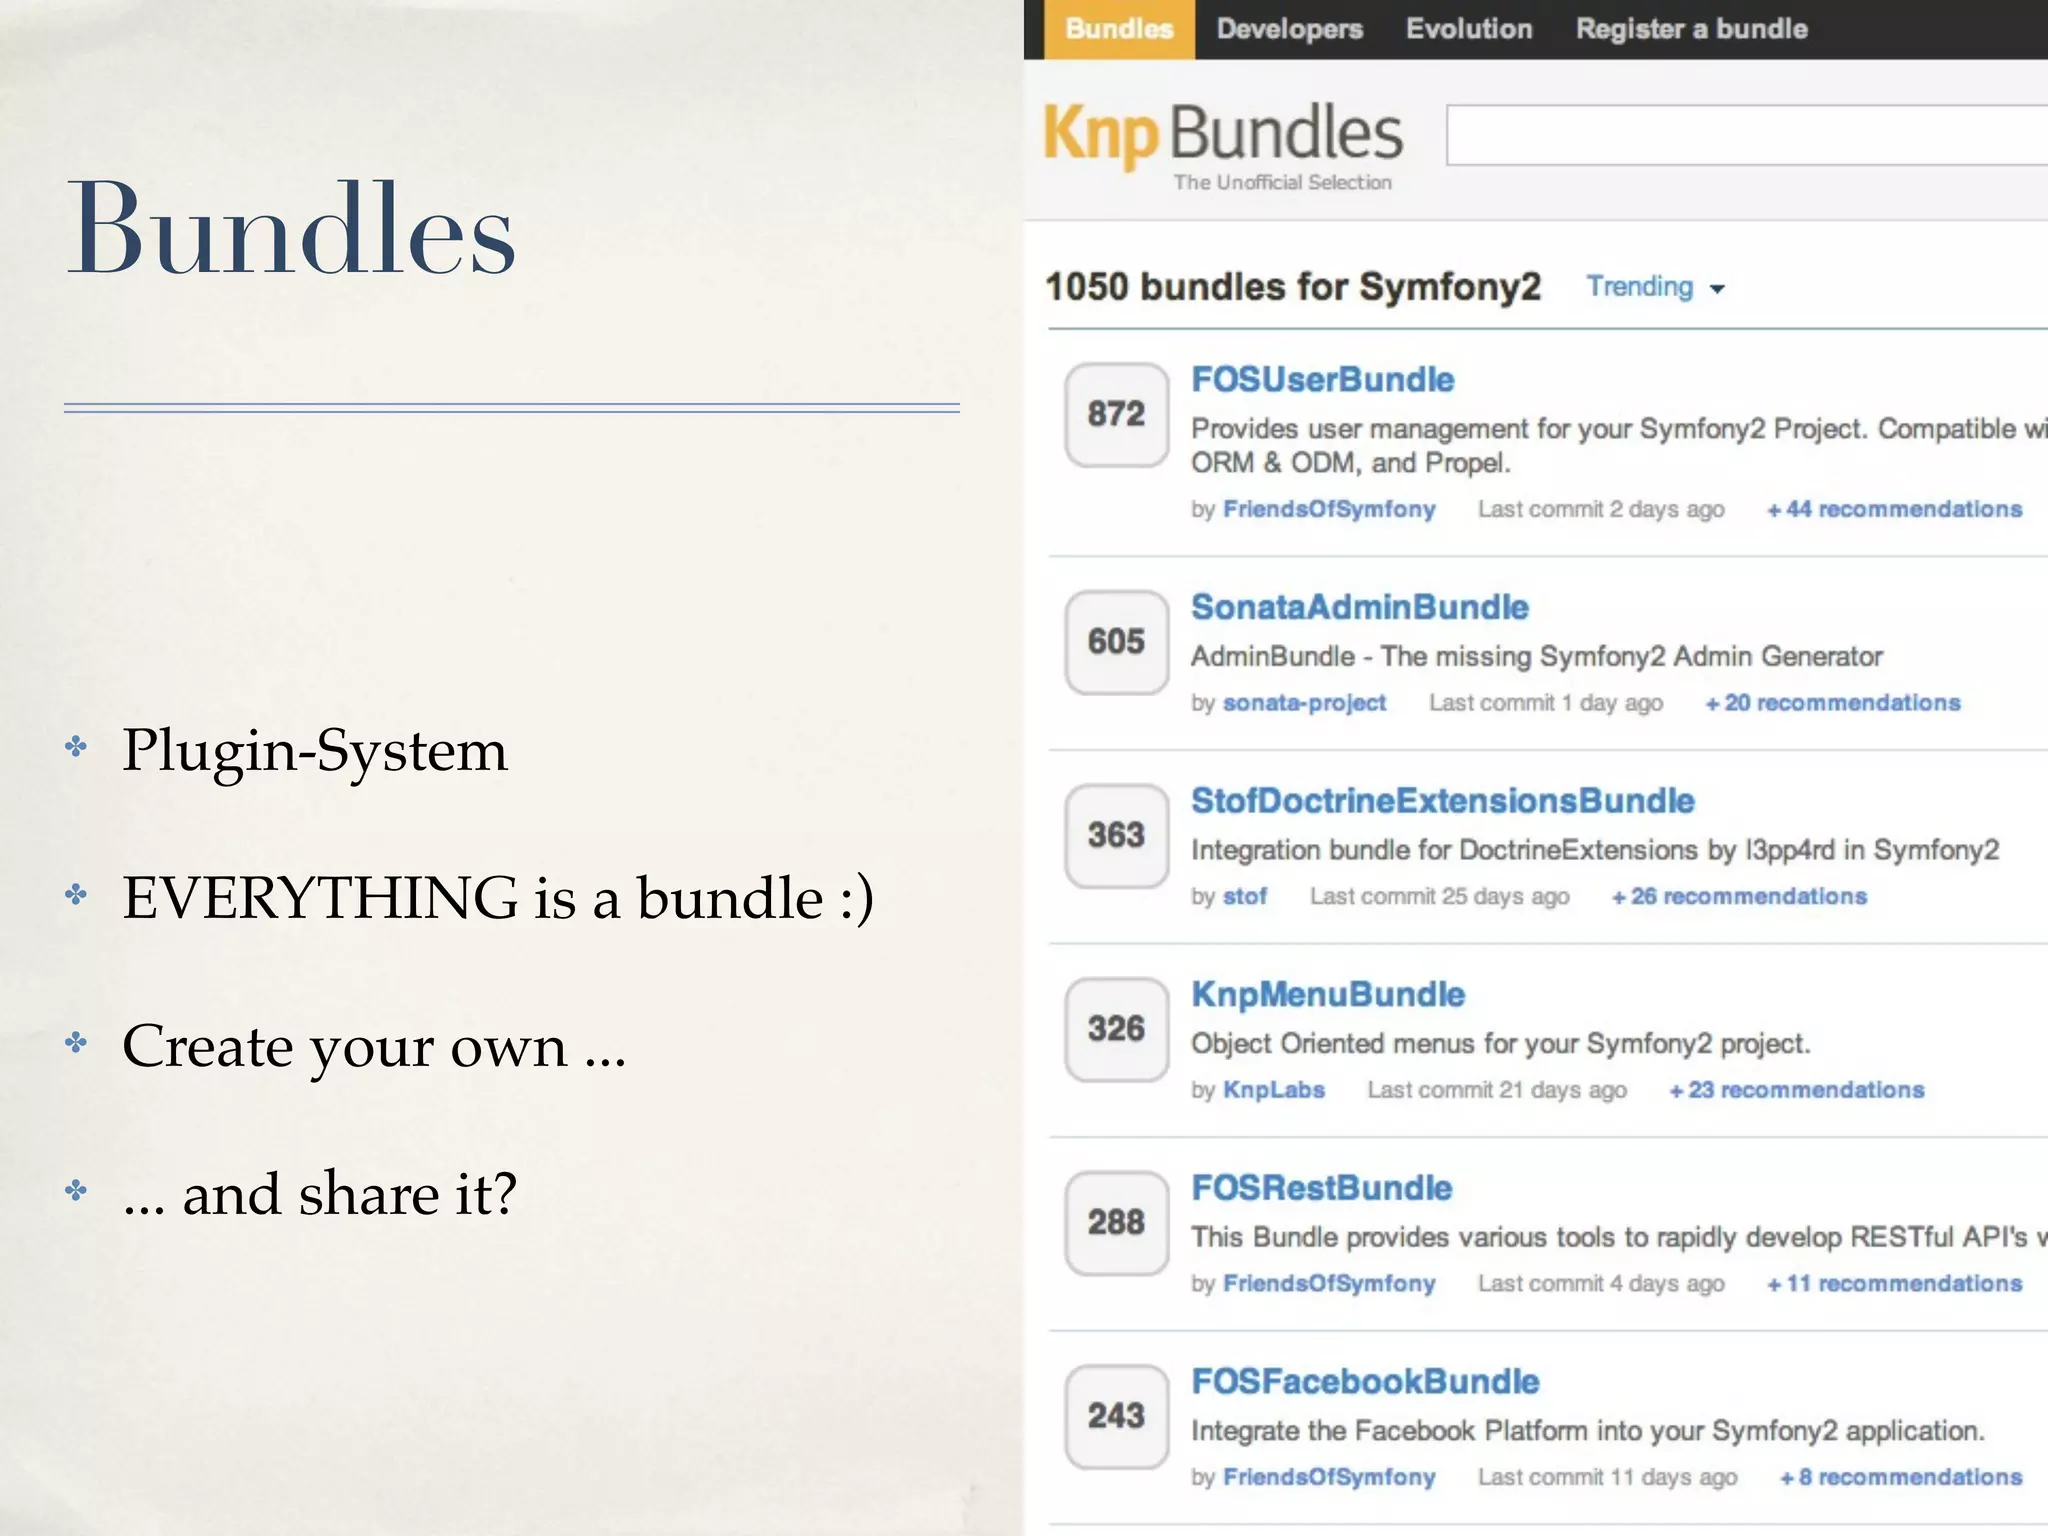Open the Bundles tab
Image resolution: width=2048 pixels, height=1536 pixels.
tap(1119, 29)
